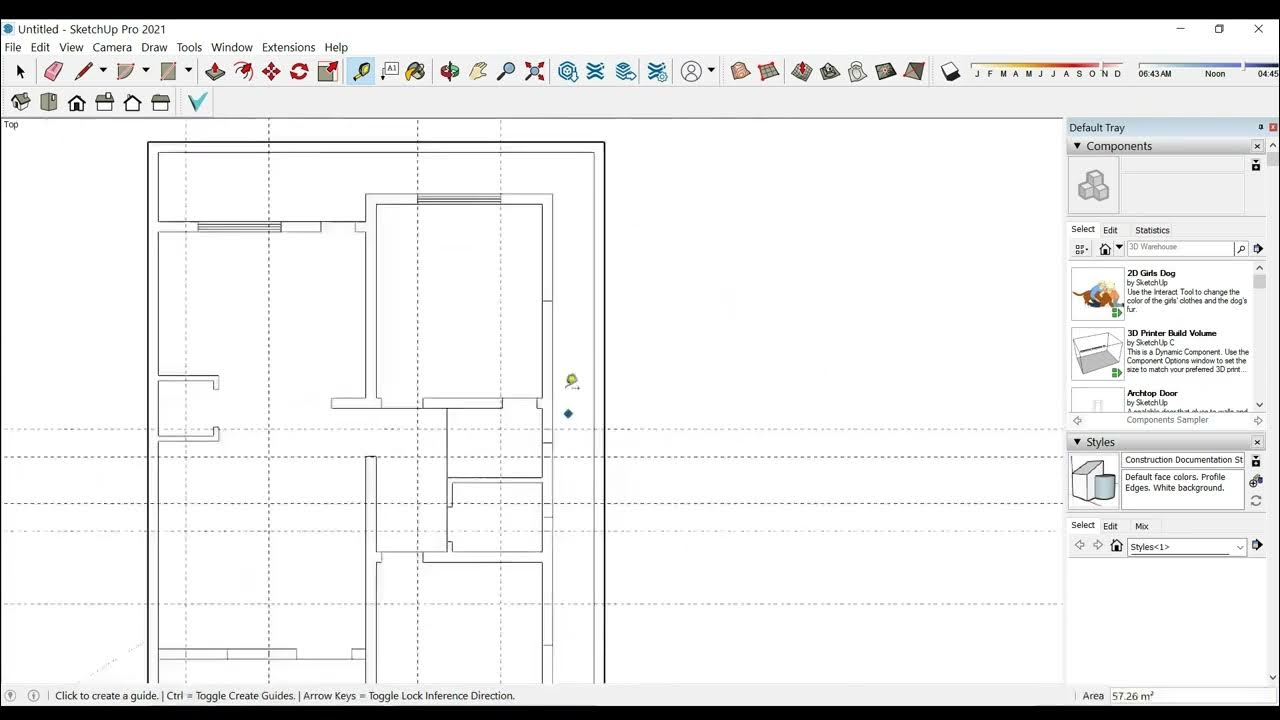The height and width of the screenshot is (720, 1280).
Task: Switch to Front view house icon
Action: pyautogui.click(x=76, y=102)
